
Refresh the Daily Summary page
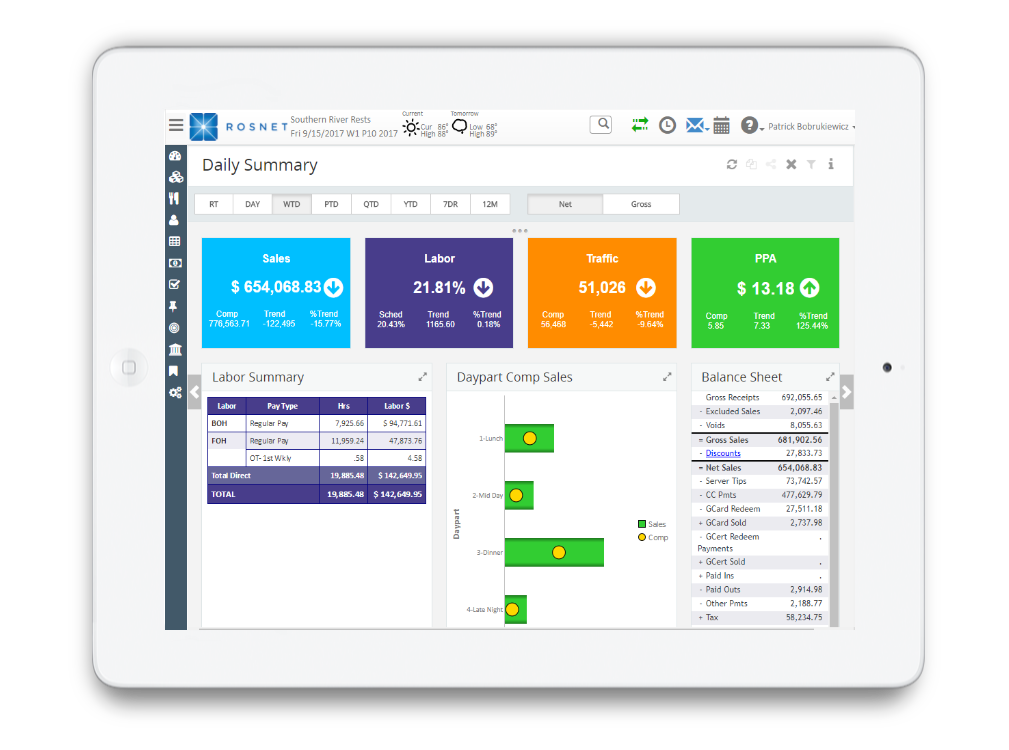point(731,165)
